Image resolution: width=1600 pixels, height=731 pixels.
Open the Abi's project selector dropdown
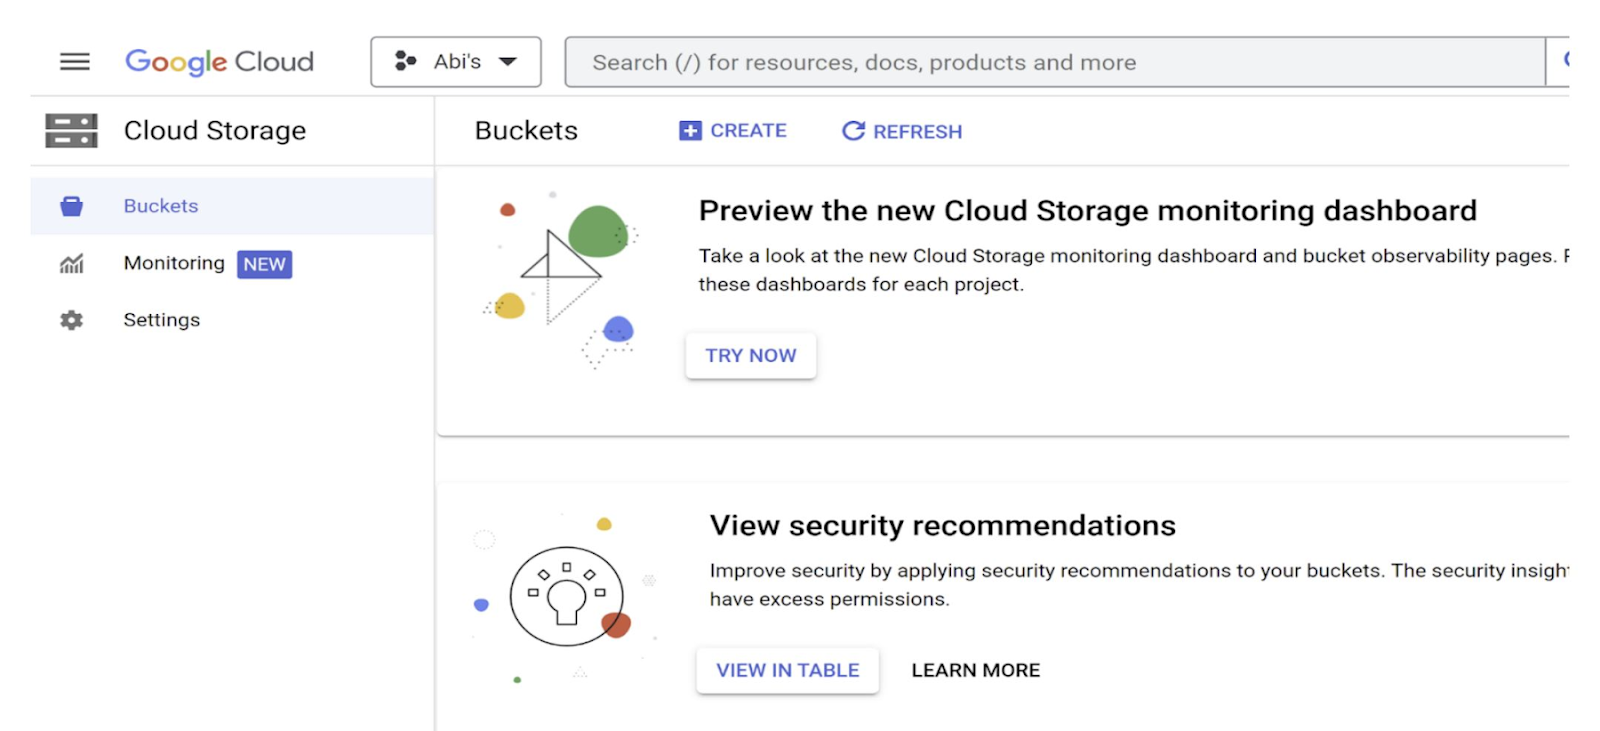click(x=456, y=62)
